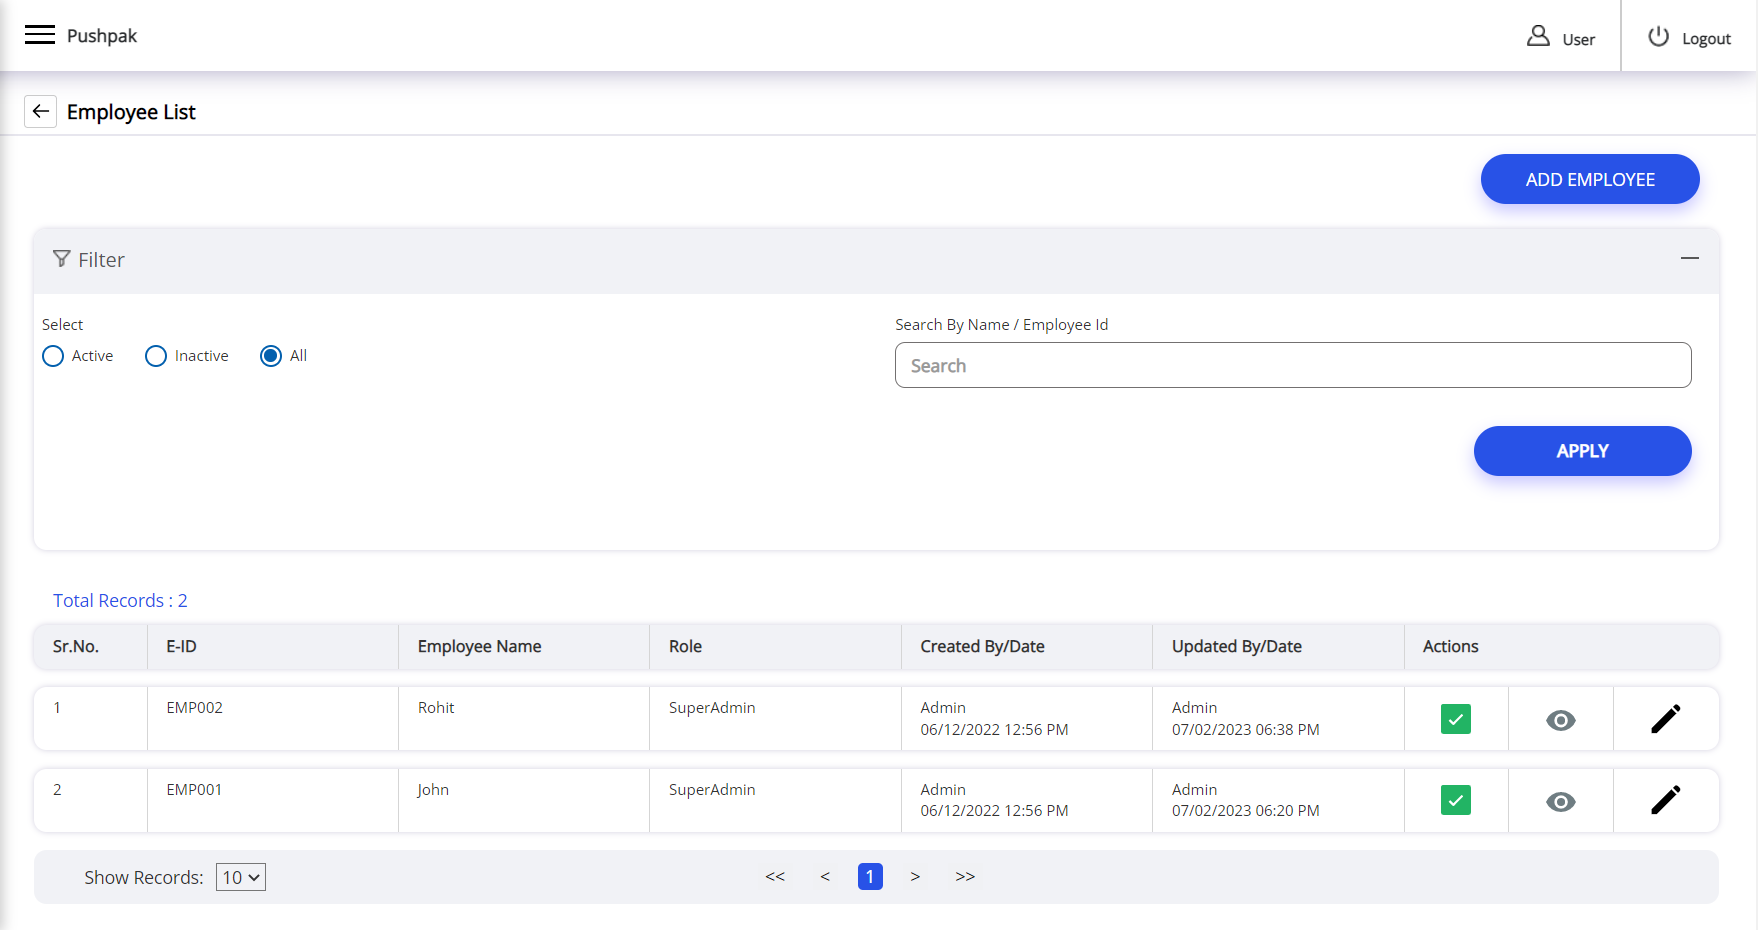View Rohit's details with eye icon
Screen dimensions: 1758x930
[x=1560, y=720]
